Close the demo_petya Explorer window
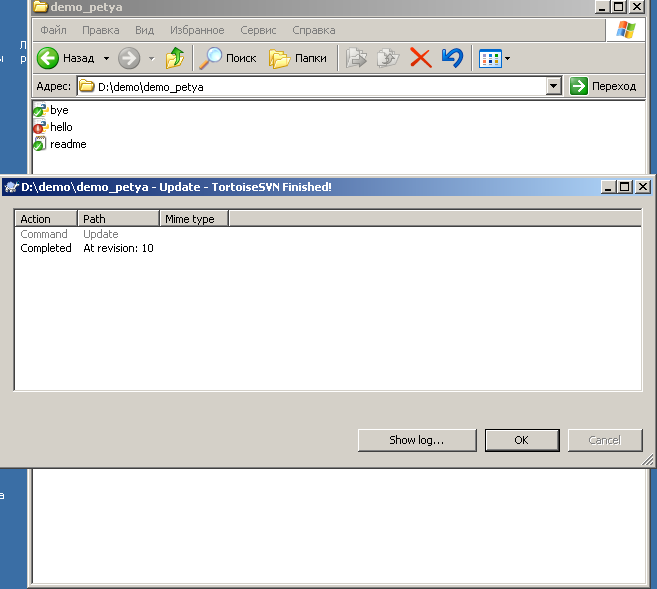The image size is (657, 589). coord(637,6)
